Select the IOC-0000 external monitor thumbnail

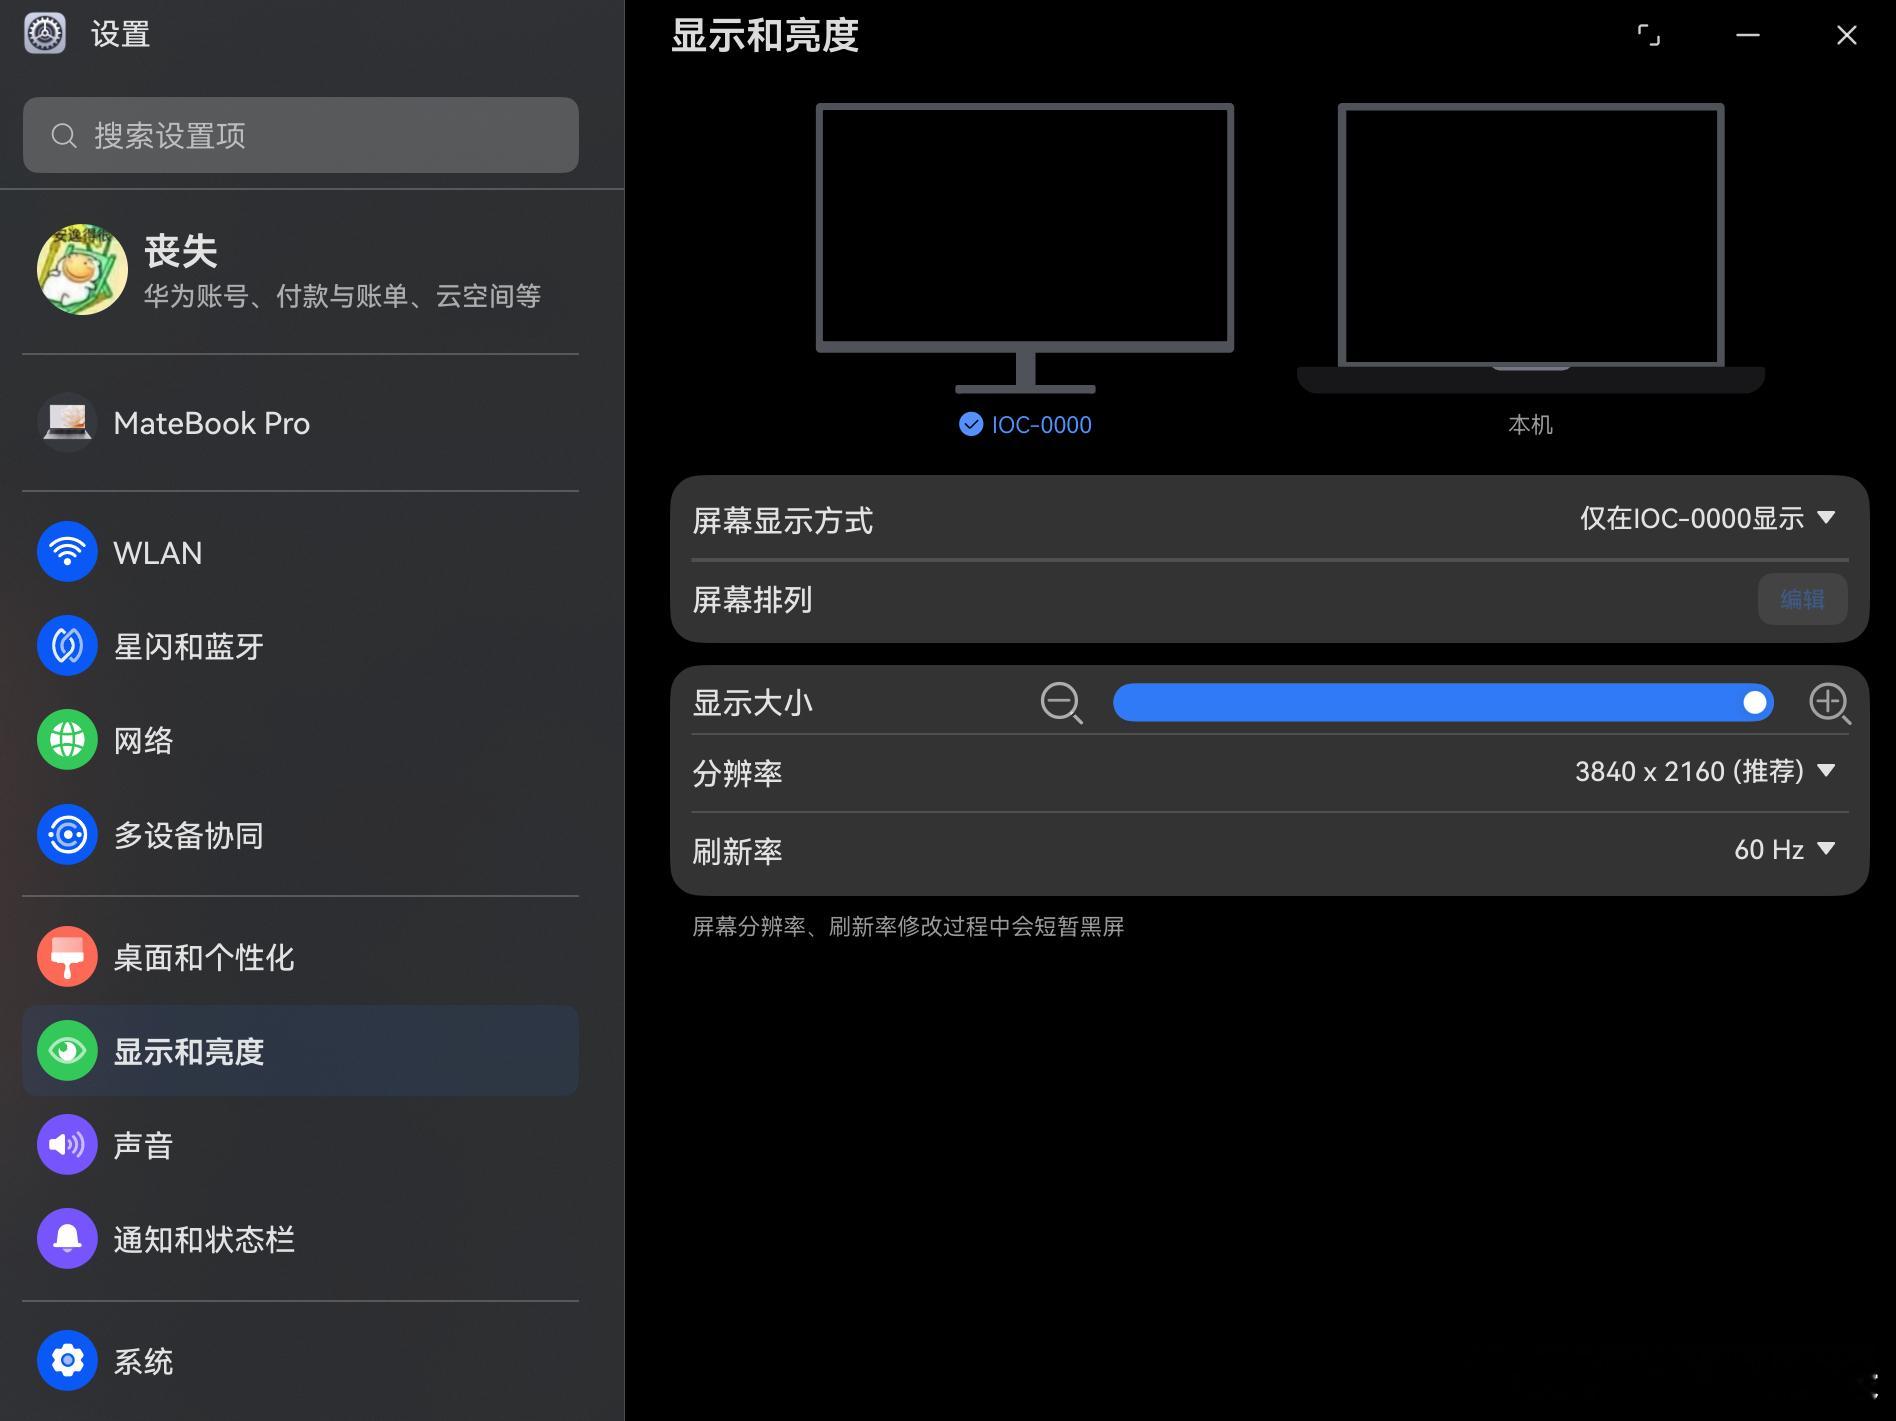(x=1025, y=248)
